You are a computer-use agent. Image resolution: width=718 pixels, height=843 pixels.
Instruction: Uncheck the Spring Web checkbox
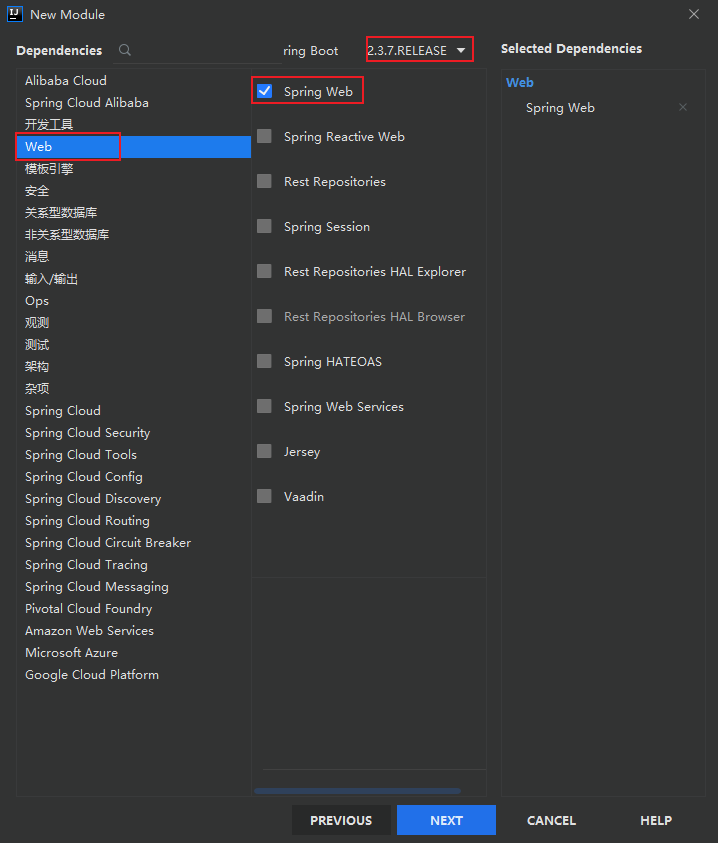[x=265, y=91]
